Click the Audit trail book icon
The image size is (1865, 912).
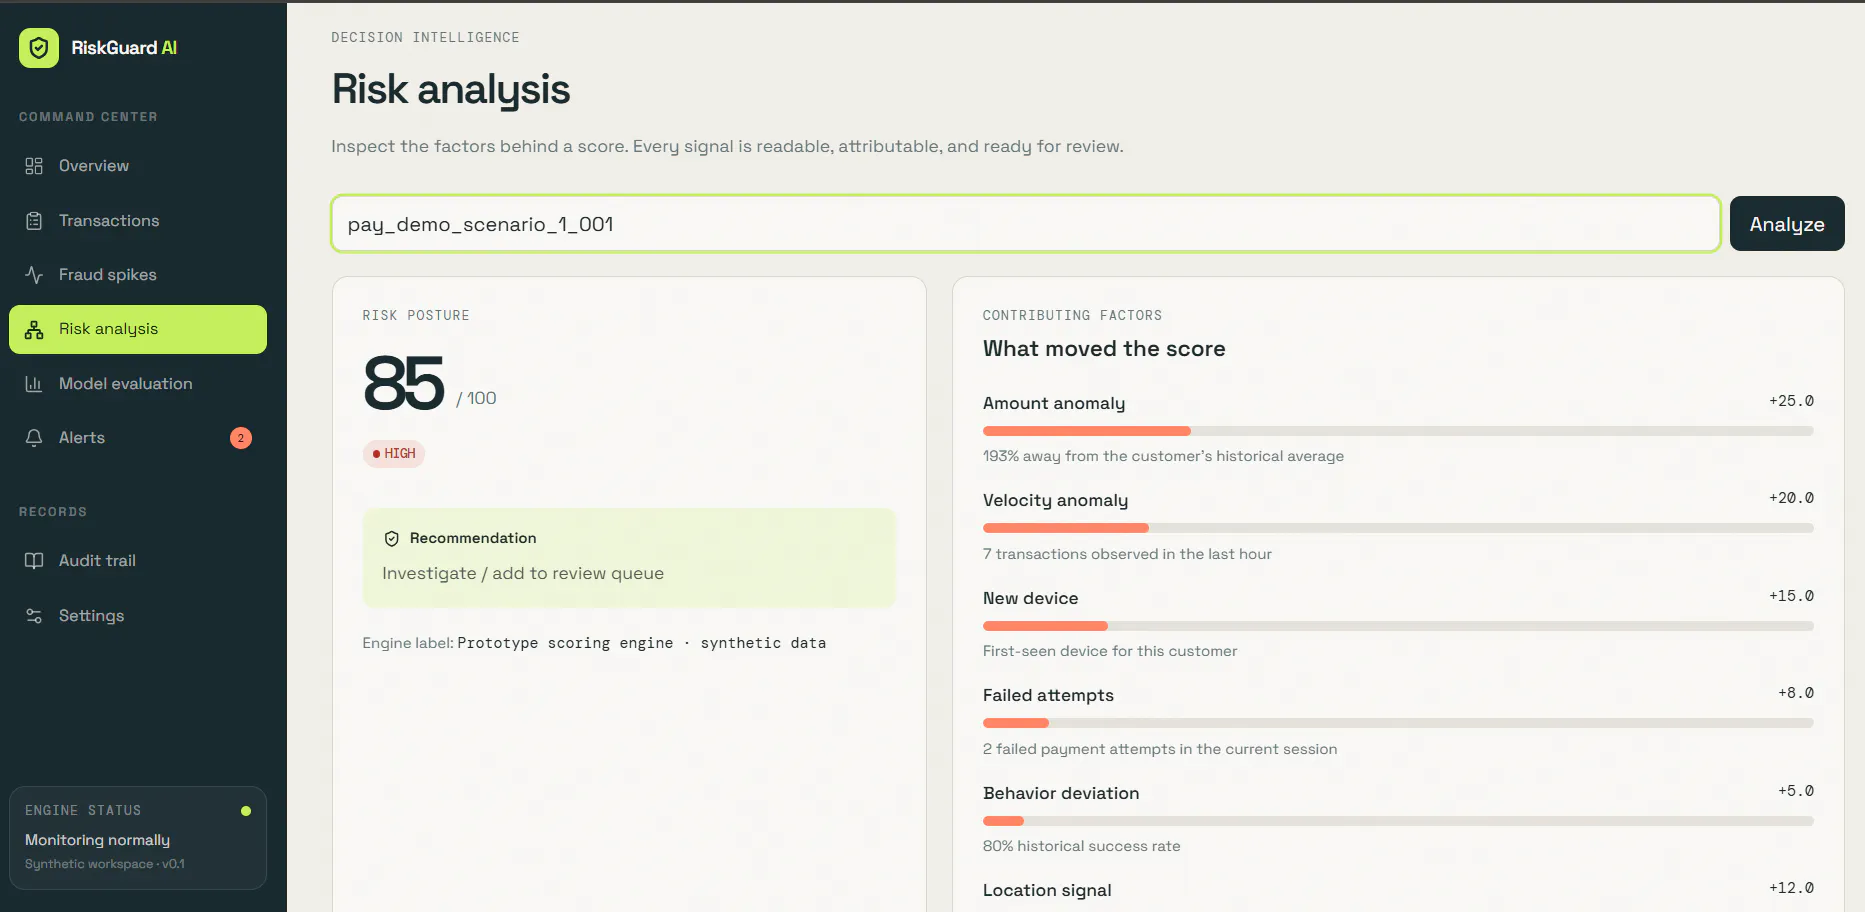34,561
